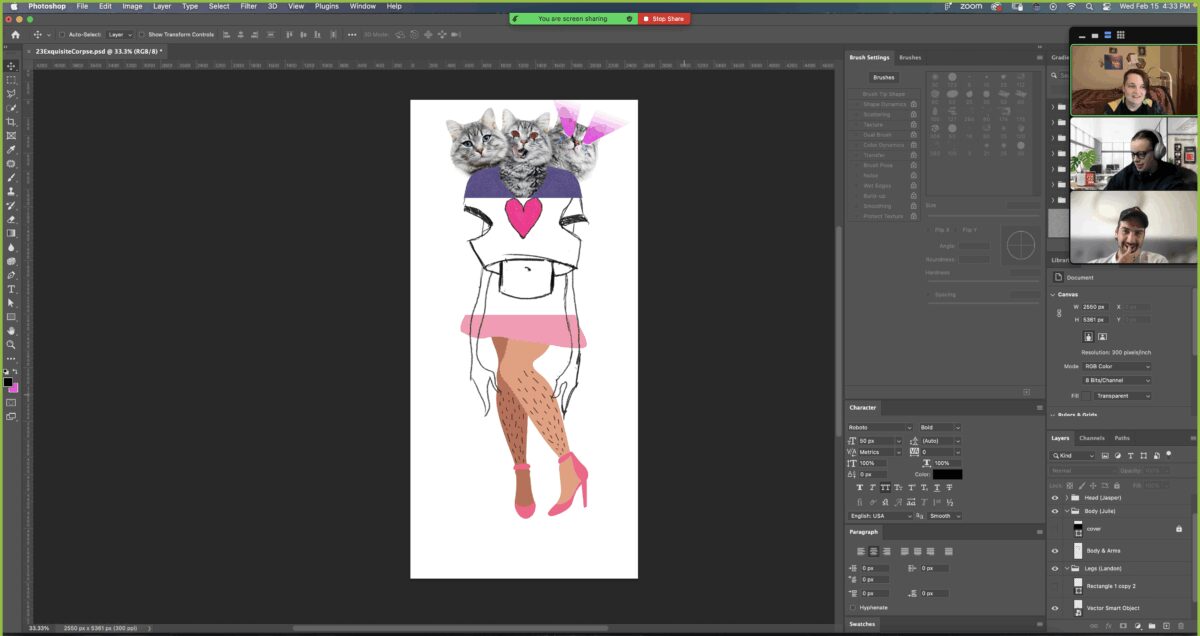
Task: Switch to the Channels tab
Action: 1092,438
